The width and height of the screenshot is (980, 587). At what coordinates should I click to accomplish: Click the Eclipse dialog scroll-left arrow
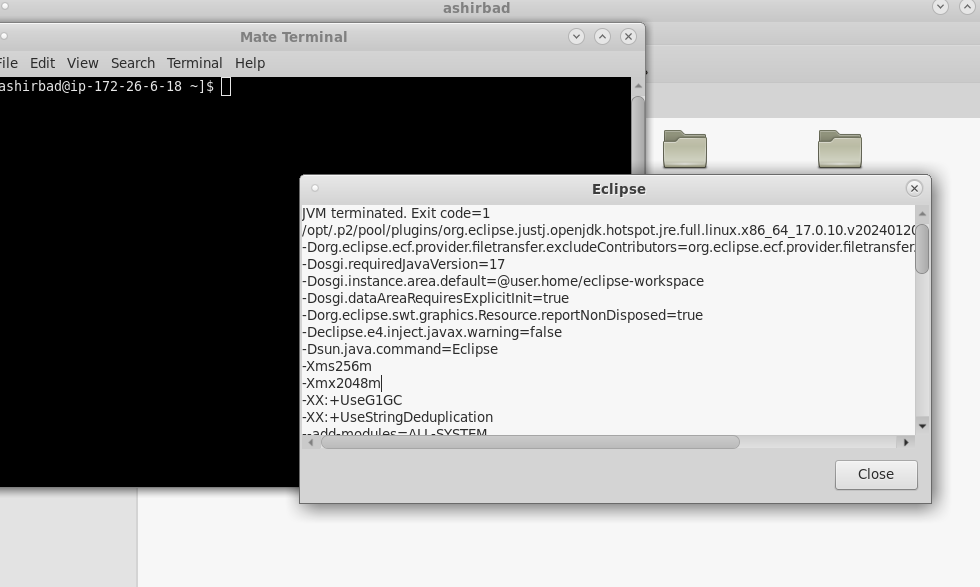pos(311,442)
